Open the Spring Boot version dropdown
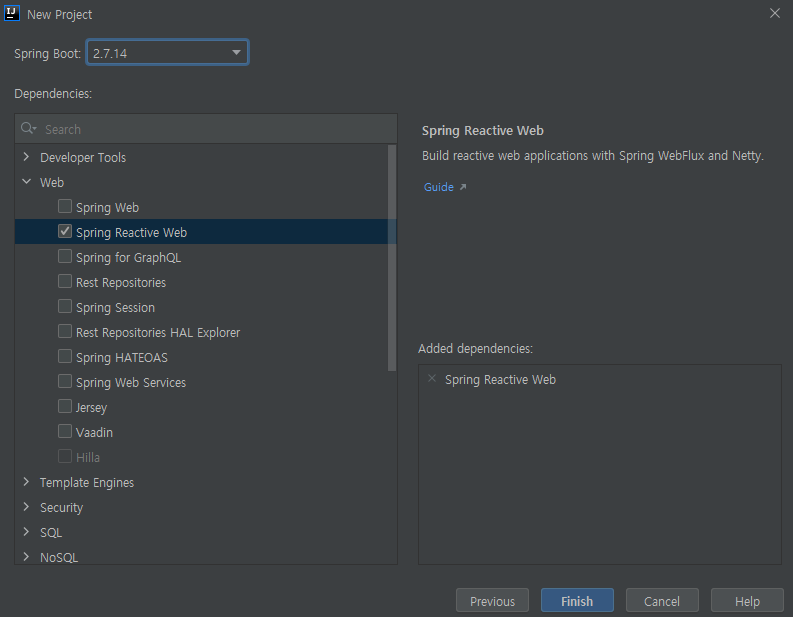This screenshot has height=617, width=793. coord(167,53)
